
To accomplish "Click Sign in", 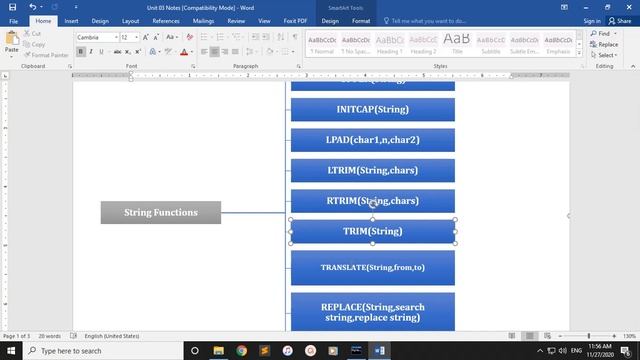I will click(x=592, y=21).
